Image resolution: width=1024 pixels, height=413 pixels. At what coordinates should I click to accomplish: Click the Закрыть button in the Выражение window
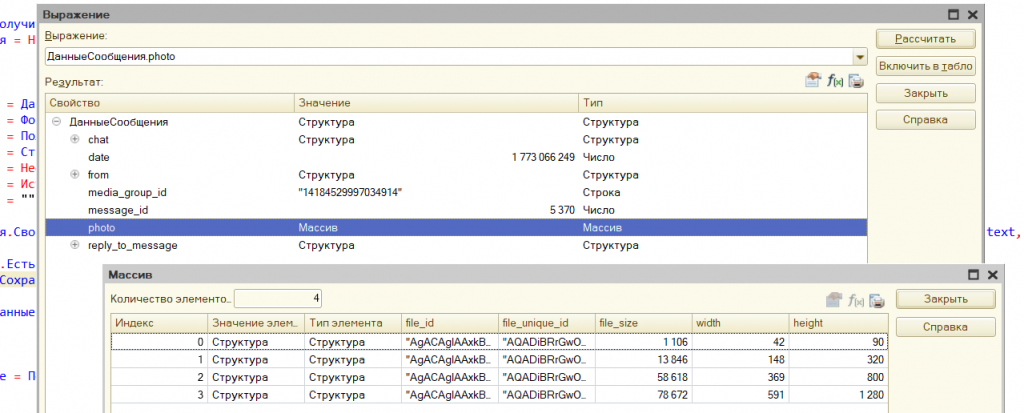(x=925, y=94)
